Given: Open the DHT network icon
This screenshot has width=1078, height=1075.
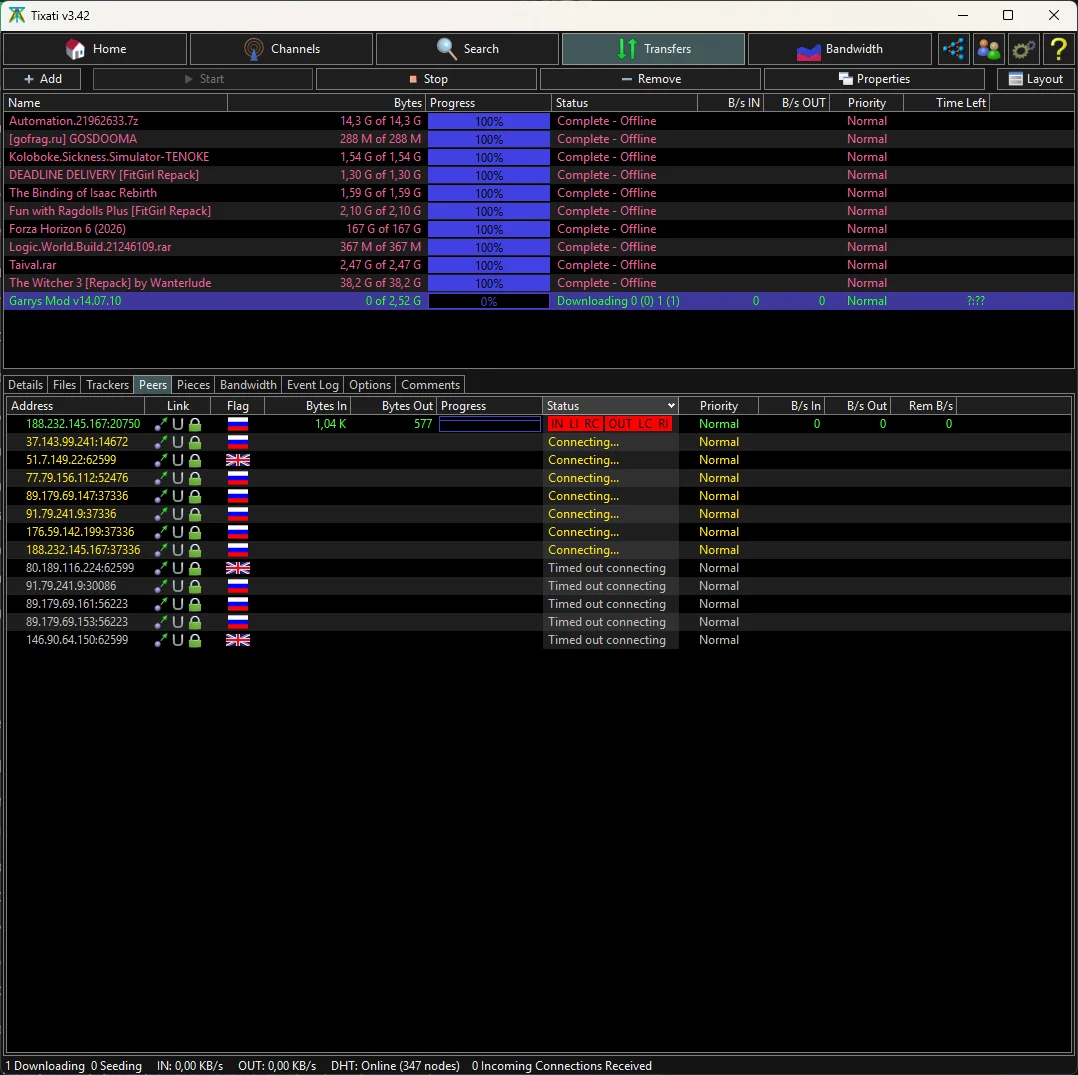Looking at the screenshot, I should coord(954,49).
